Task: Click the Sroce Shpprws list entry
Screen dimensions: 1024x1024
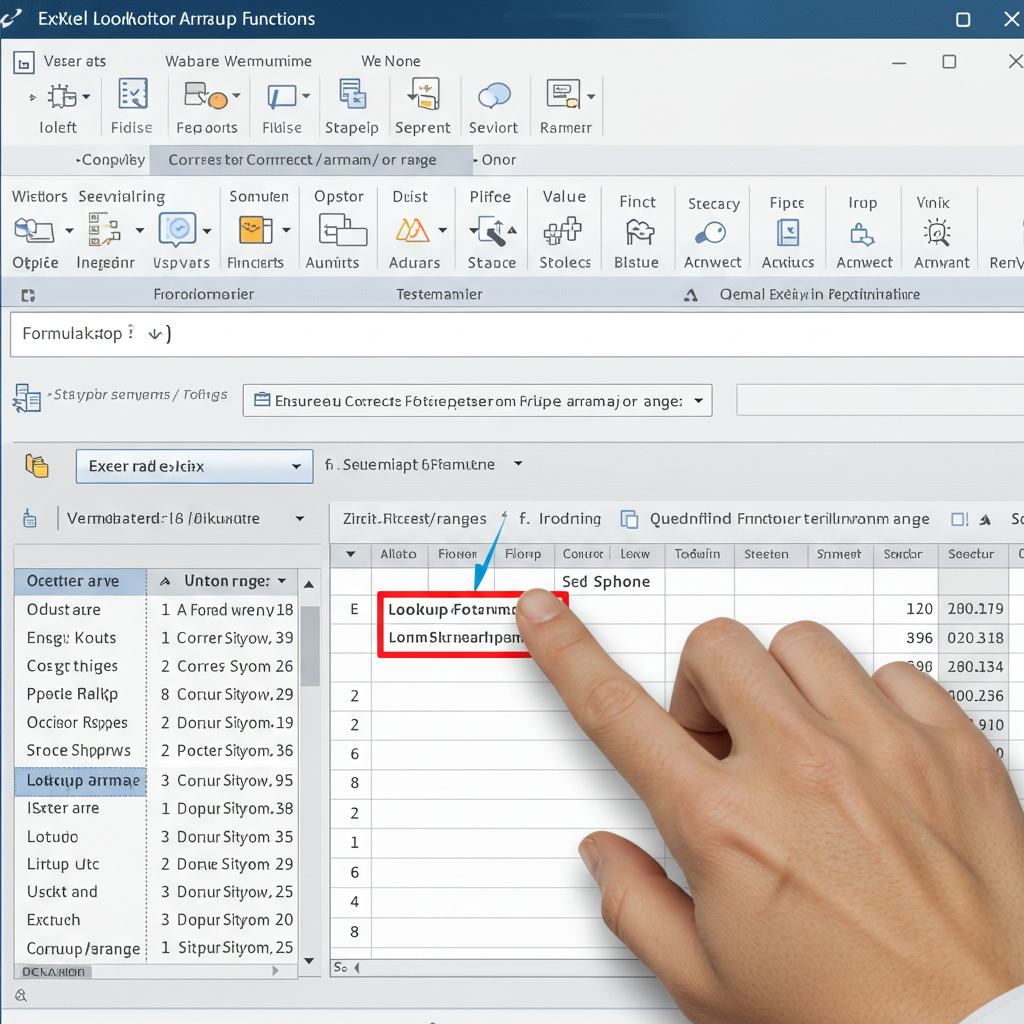Action: [78, 751]
